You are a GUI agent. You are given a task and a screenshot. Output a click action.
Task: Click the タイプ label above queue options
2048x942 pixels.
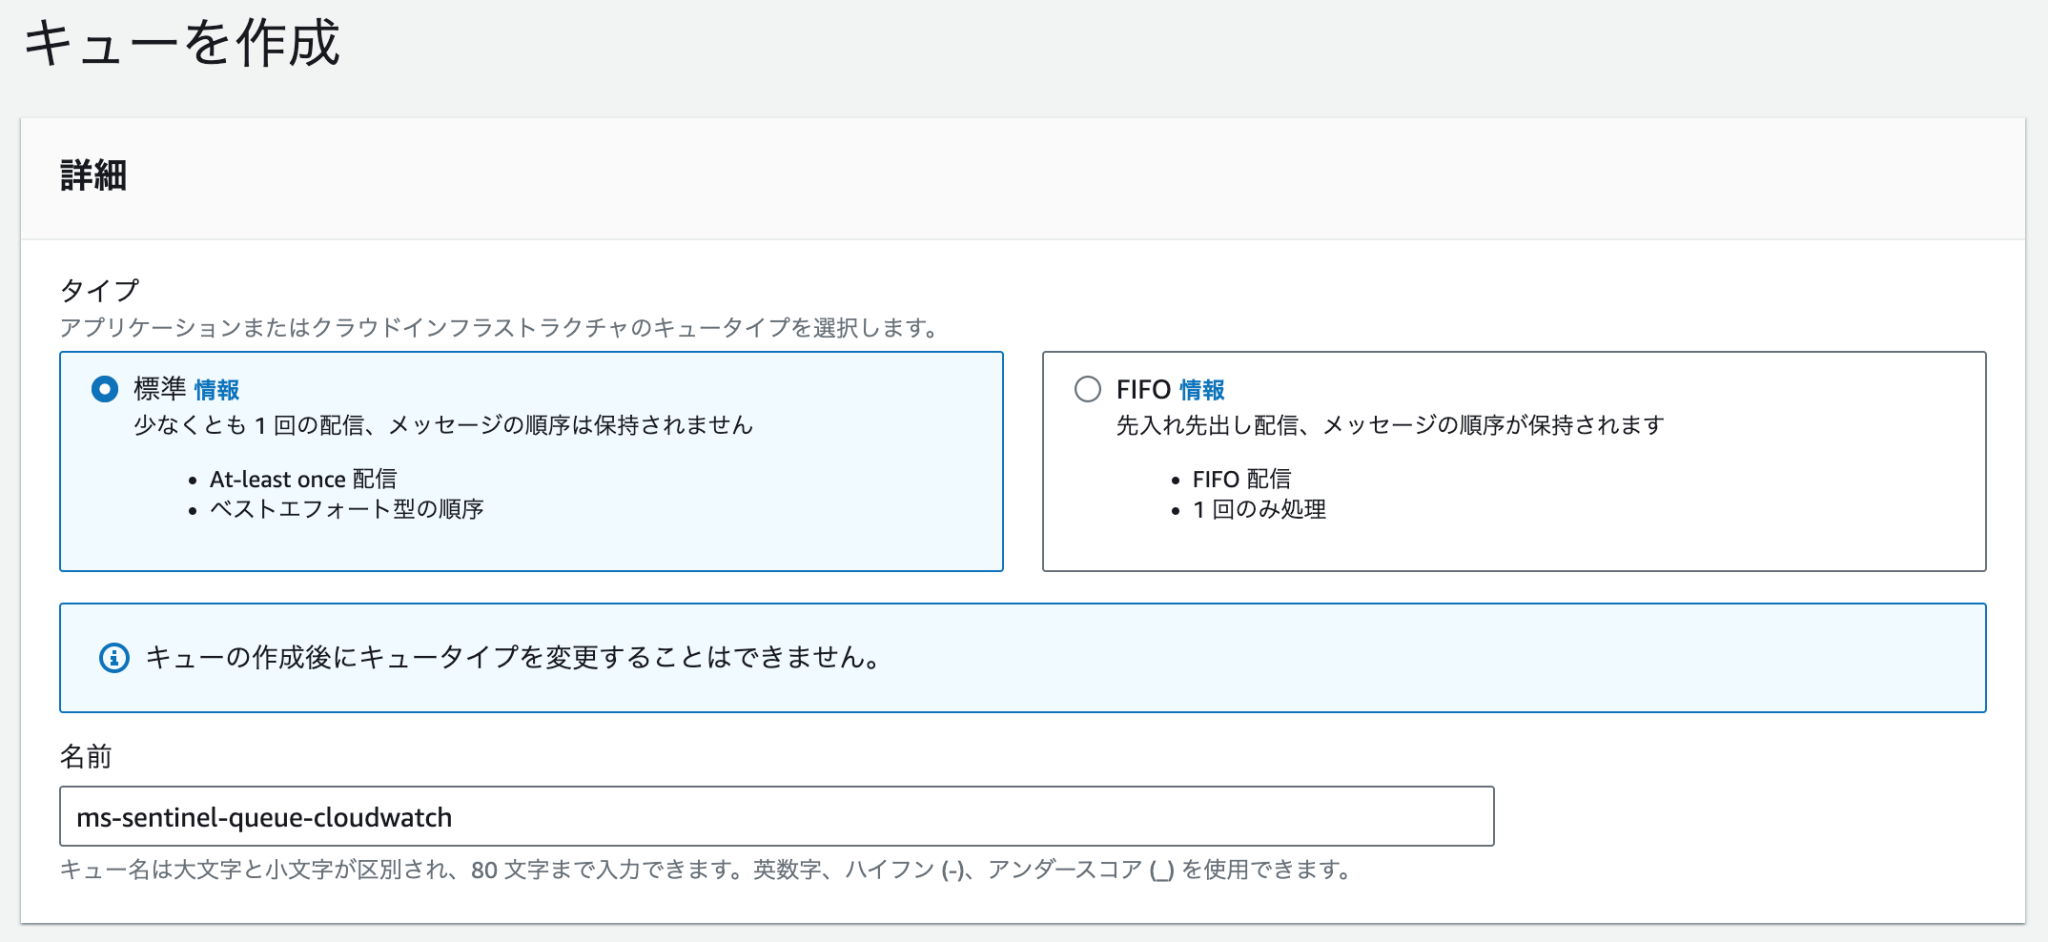point(97,289)
